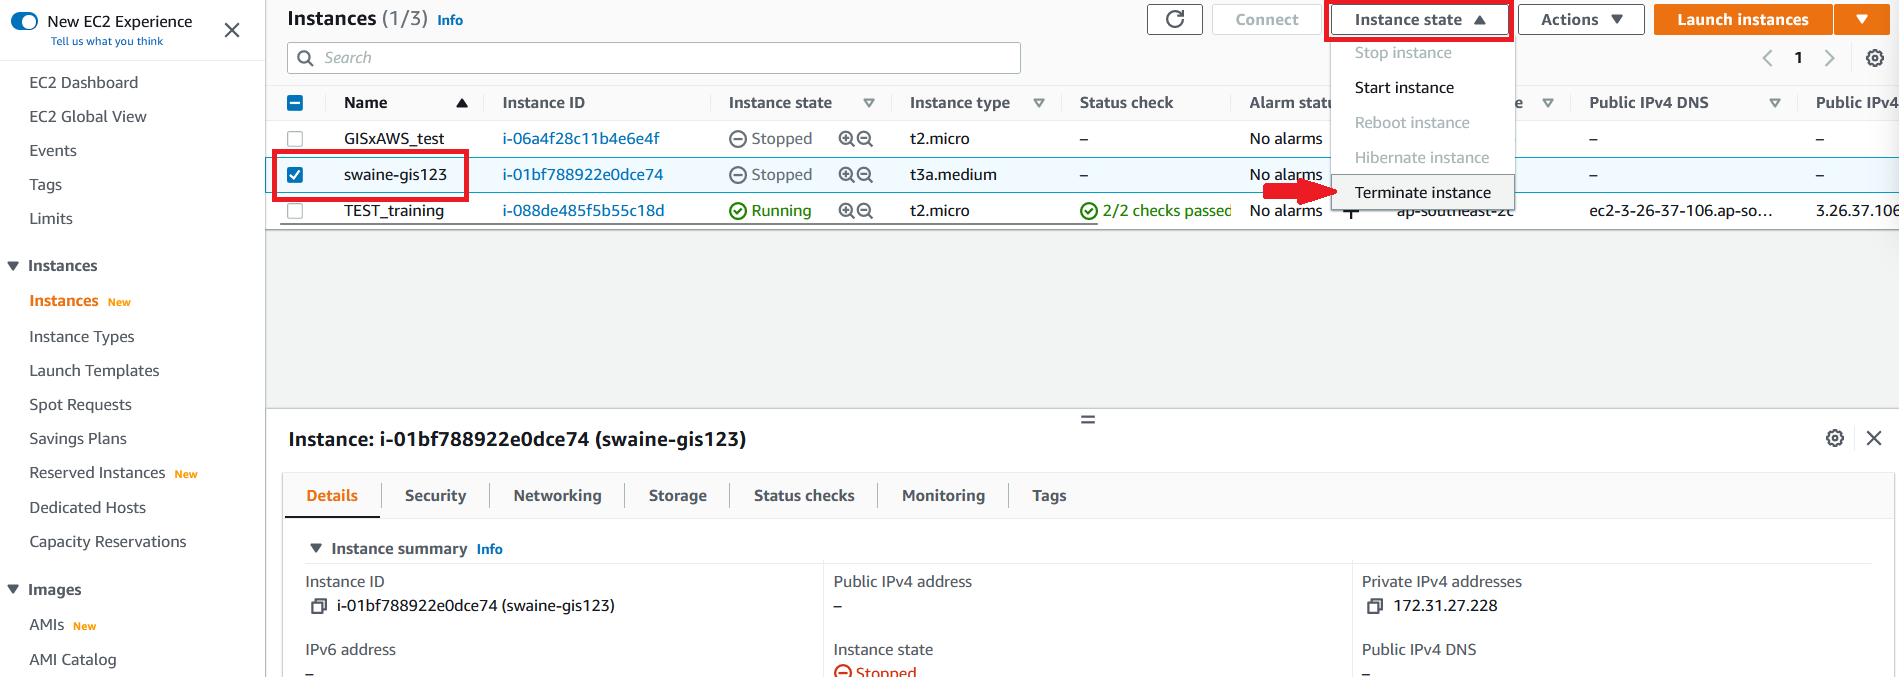
Task: Filter by Instance state column arrow
Action: coord(869,103)
